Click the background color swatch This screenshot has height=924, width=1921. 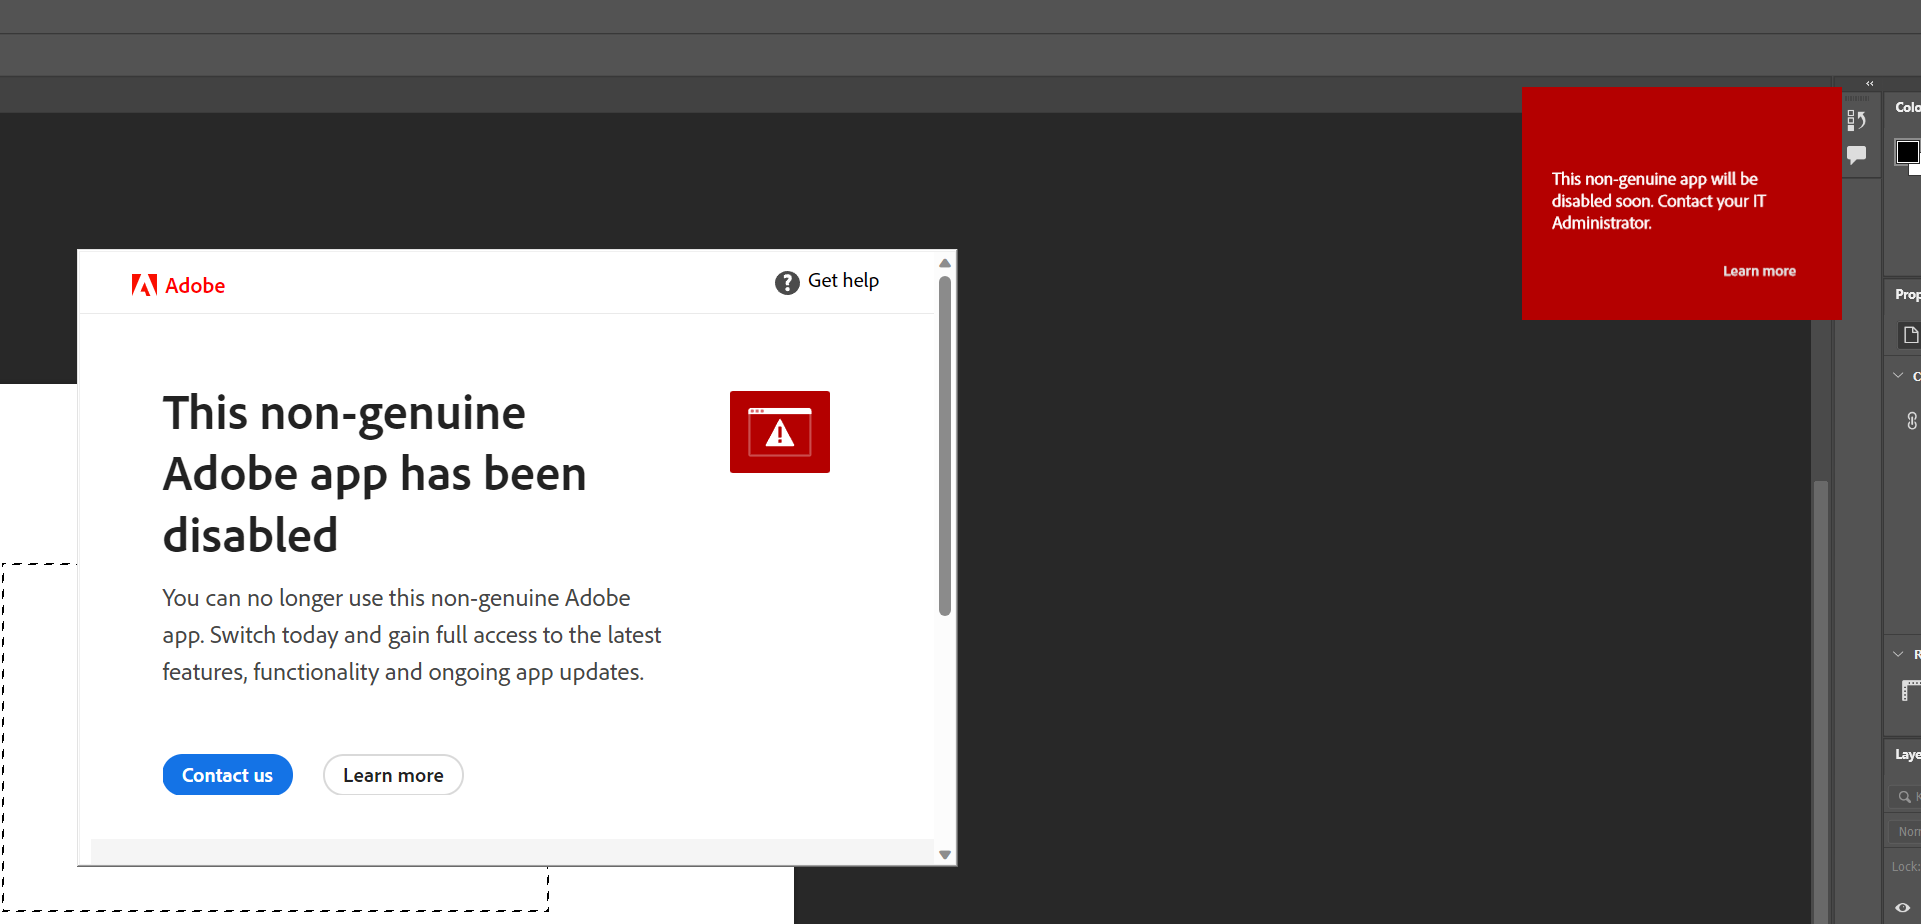tap(1915, 170)
